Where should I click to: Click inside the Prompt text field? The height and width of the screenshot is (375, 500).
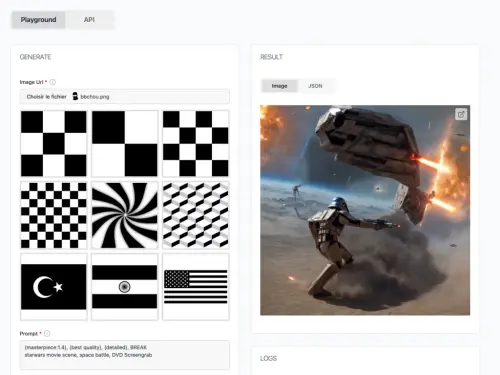(x=125, y=355)
